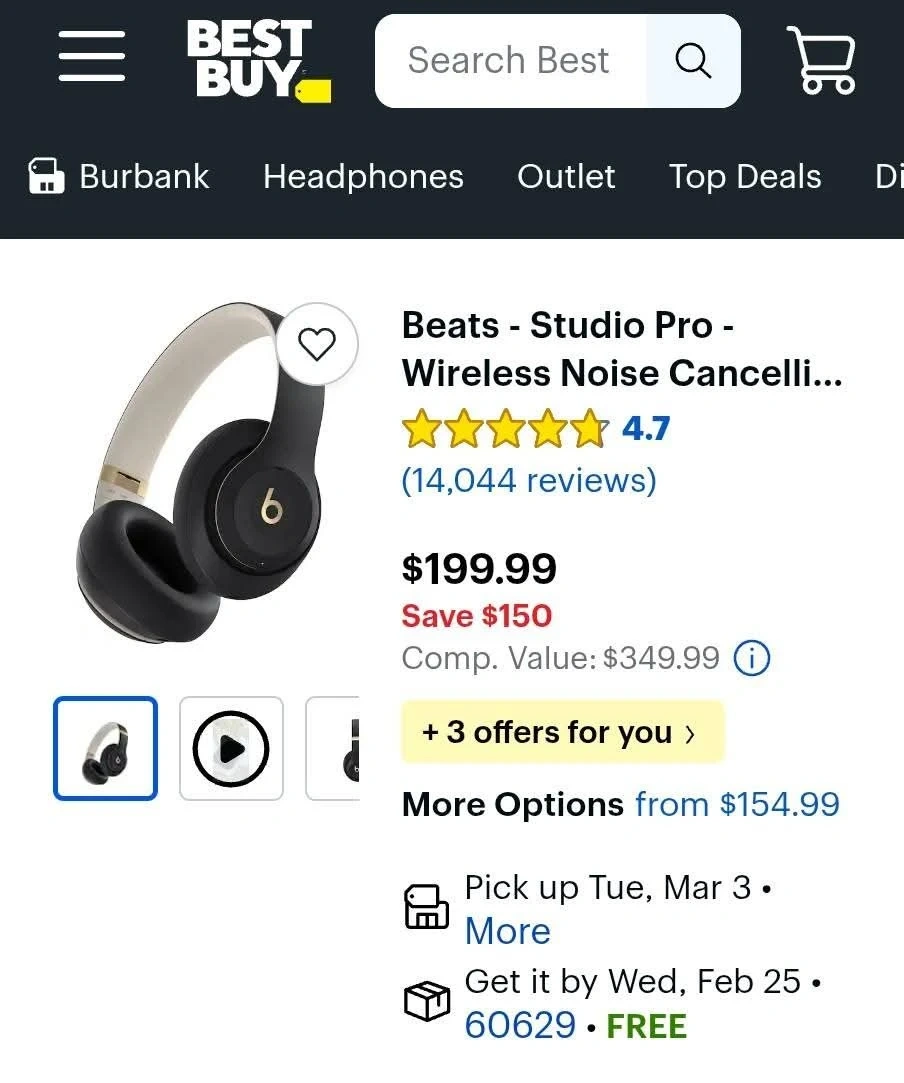Click the store pickup icon
This screenshot has height=1083, width=904.
pos(426,907)
